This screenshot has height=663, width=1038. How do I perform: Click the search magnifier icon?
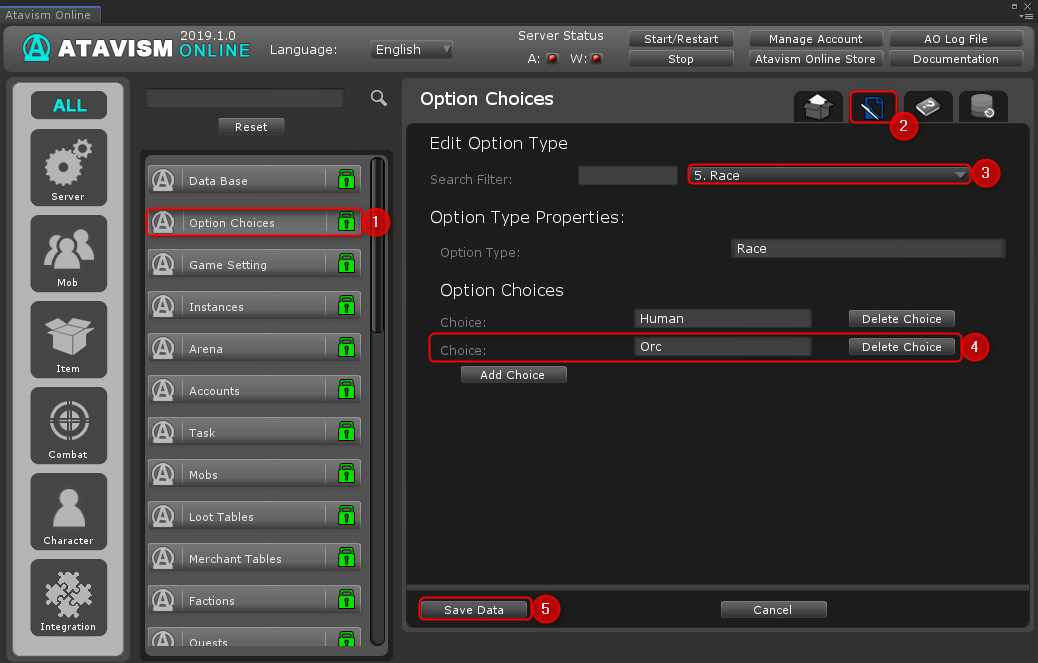coord(379,97)
